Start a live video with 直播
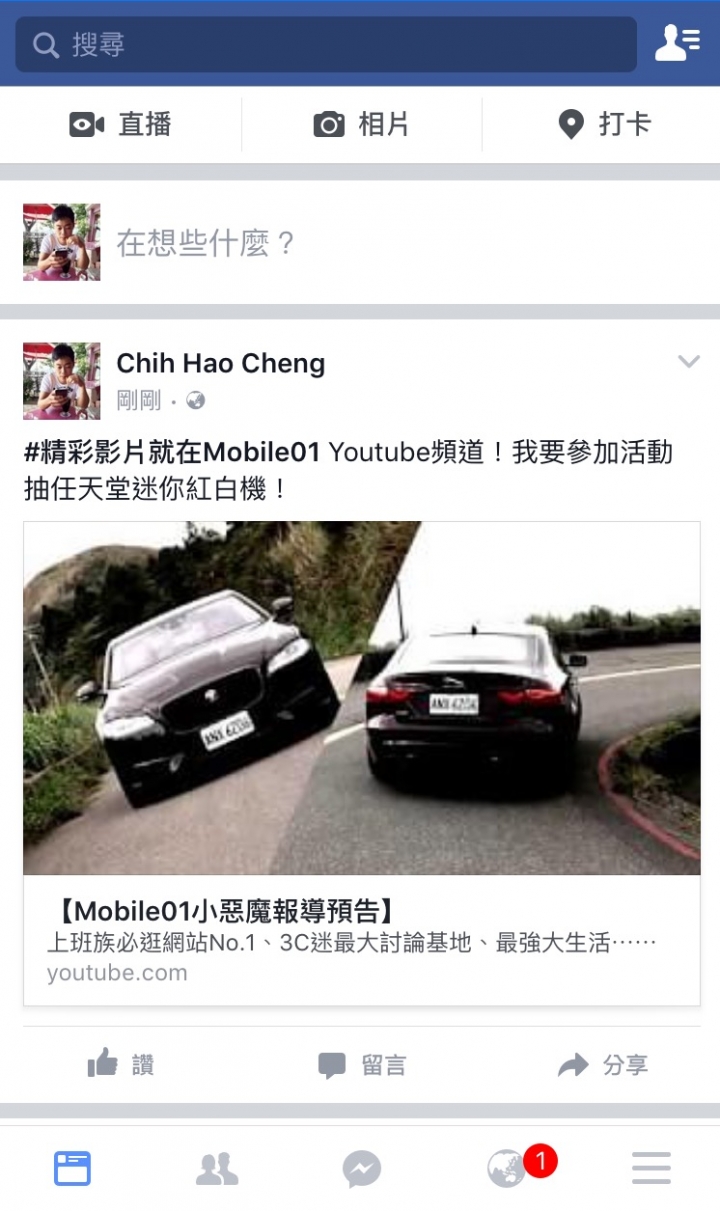720x1211 pixels. (x=120, y=124)
